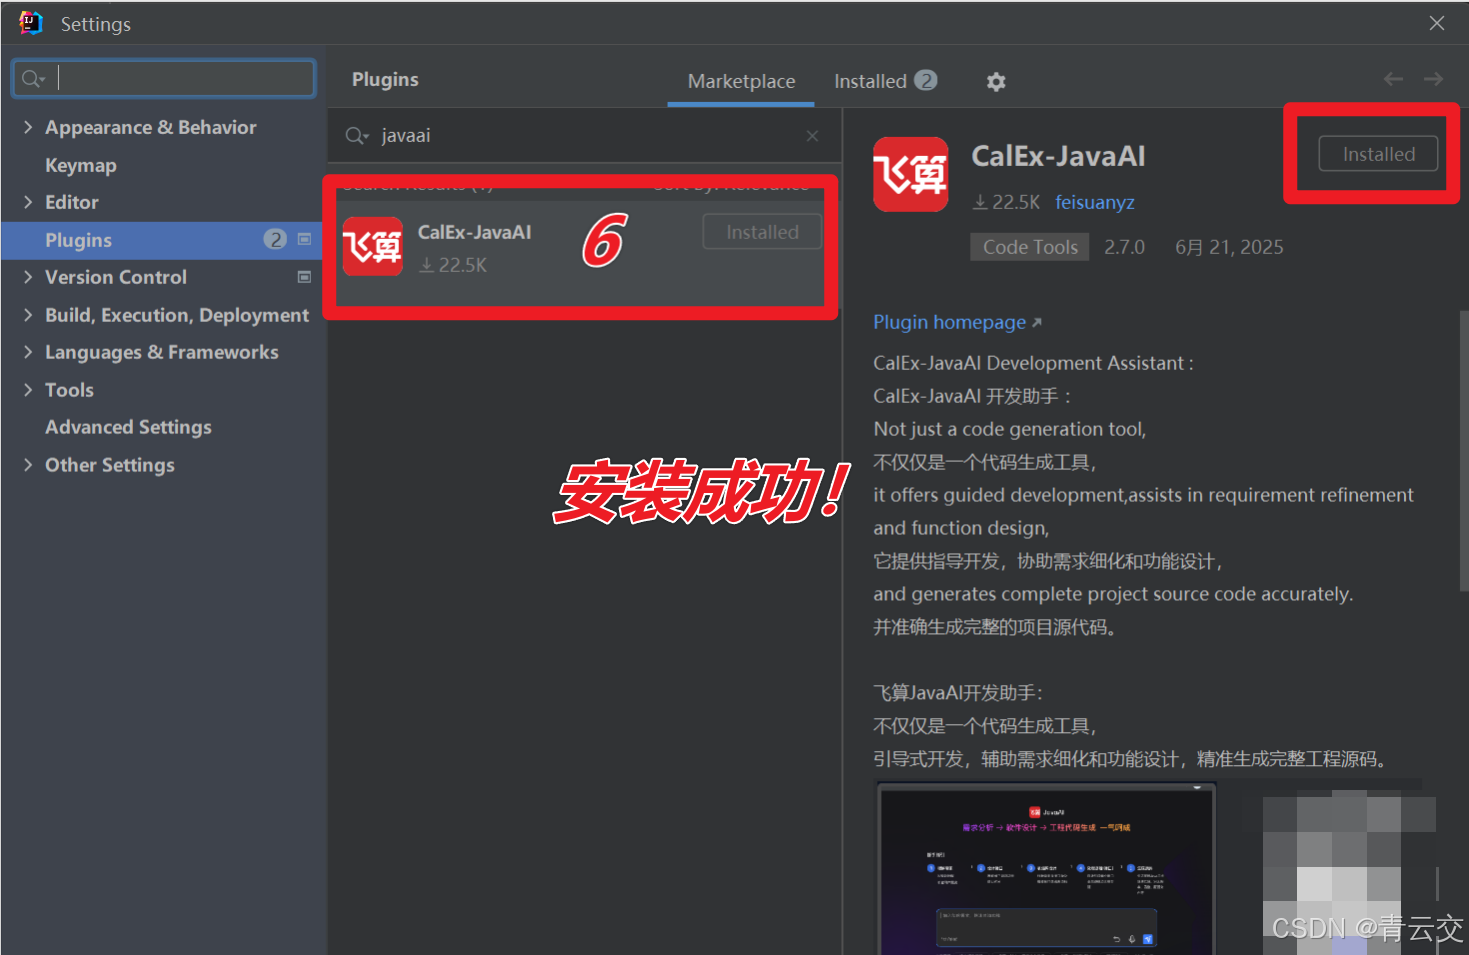Clear the javaai plugin search text
Viewport: 1469px width, 955px height.
coord(812,136)
